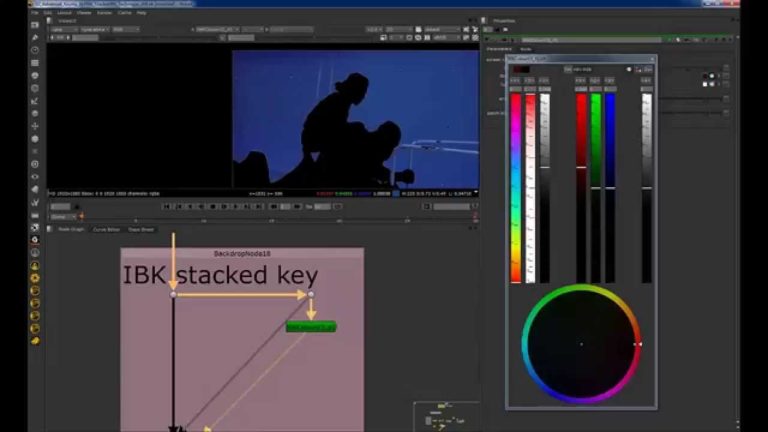Image resolution: width=768 pixels, height=432 pixels.
Task: Open the Node tab in Properties
Action: point(526,48)
